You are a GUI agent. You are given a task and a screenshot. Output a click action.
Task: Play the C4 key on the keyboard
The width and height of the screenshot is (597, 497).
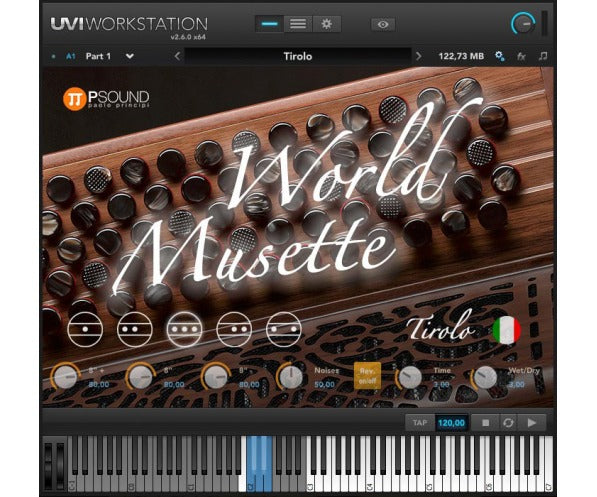370,484
